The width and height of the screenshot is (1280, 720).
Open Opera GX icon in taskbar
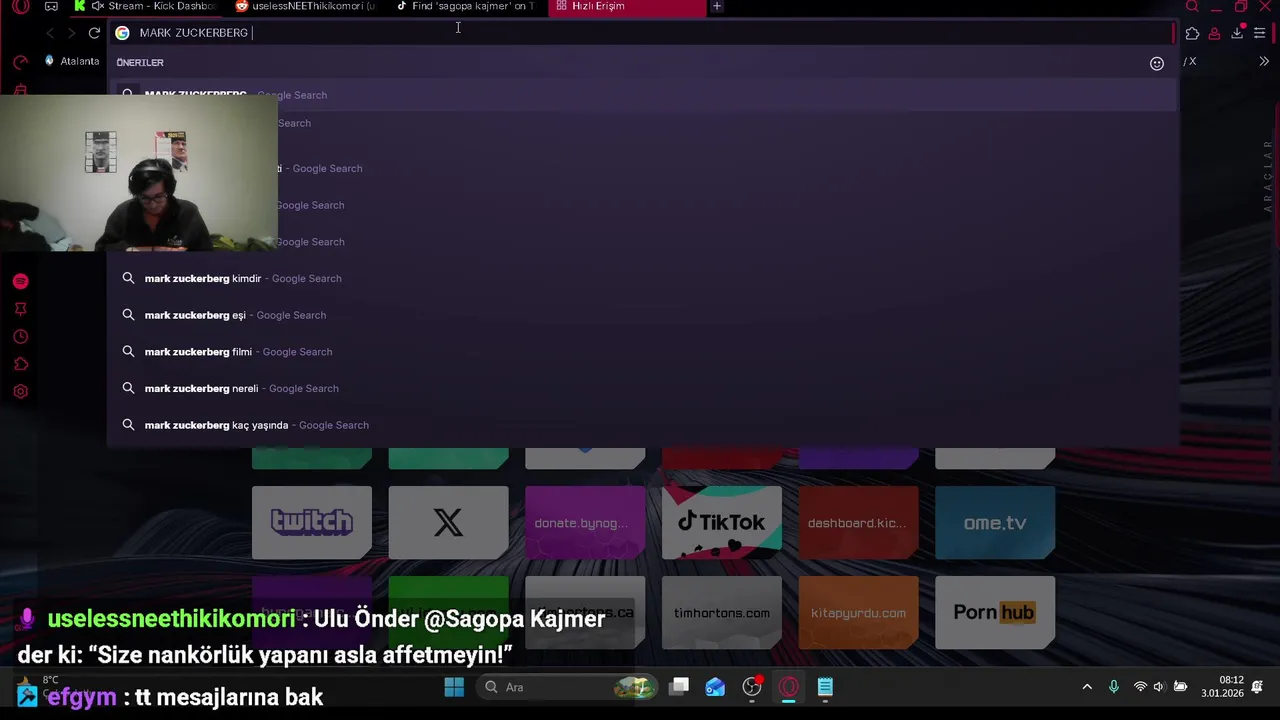[x=789, y=687]
